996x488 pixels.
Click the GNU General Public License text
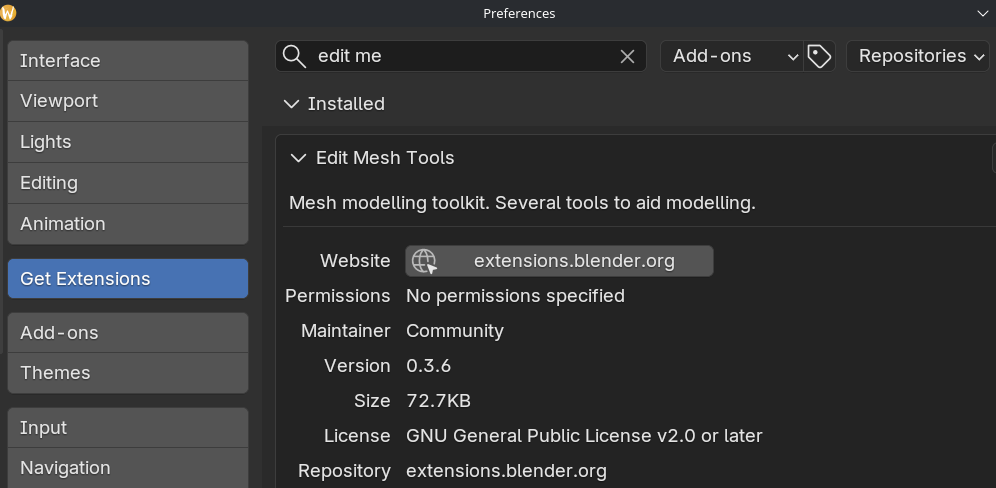pyautogui.click(x=584, y=436)
